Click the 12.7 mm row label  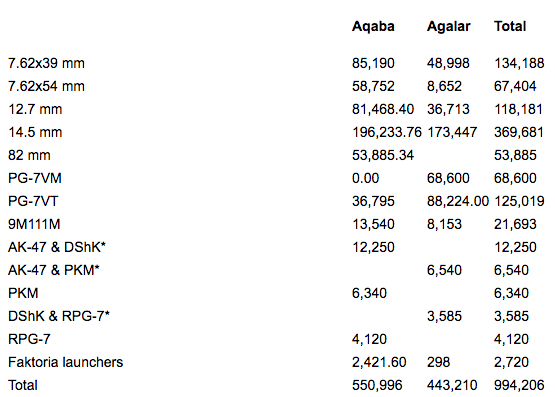[35, 110]
